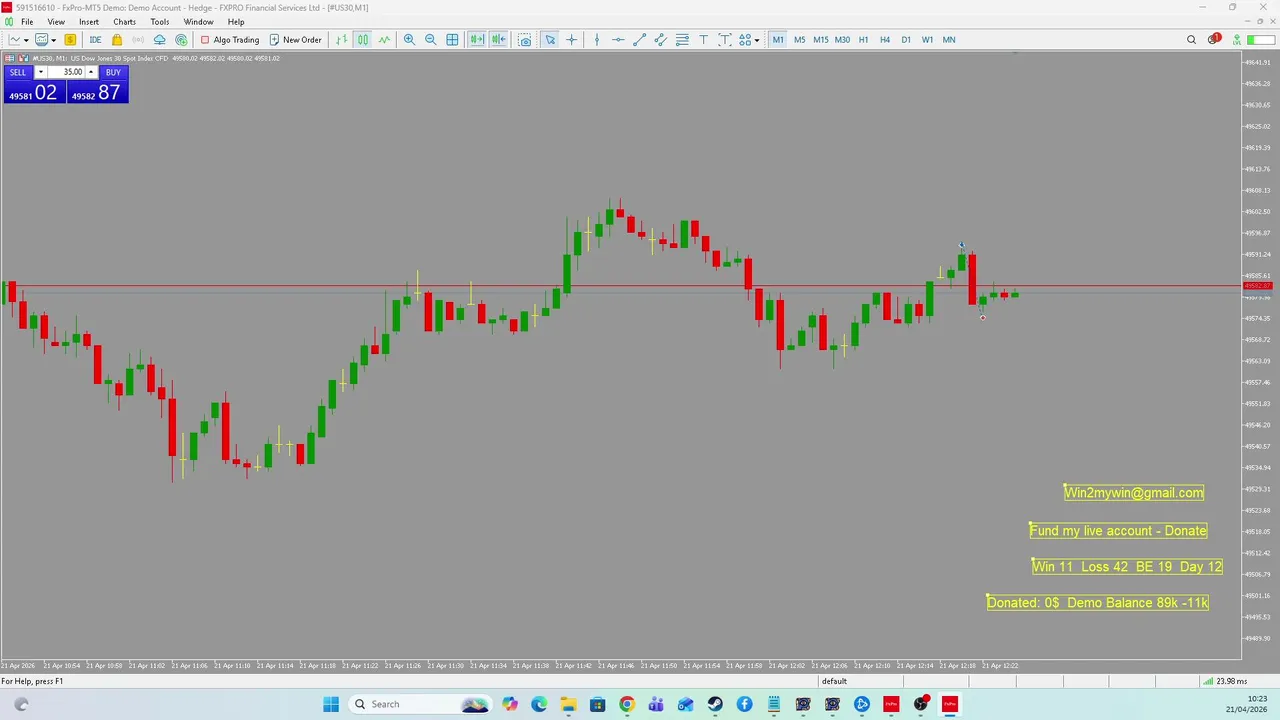The image size is (1280, 720).
Task: Click the 35.00 volume input field
Action: pos(66,72)
